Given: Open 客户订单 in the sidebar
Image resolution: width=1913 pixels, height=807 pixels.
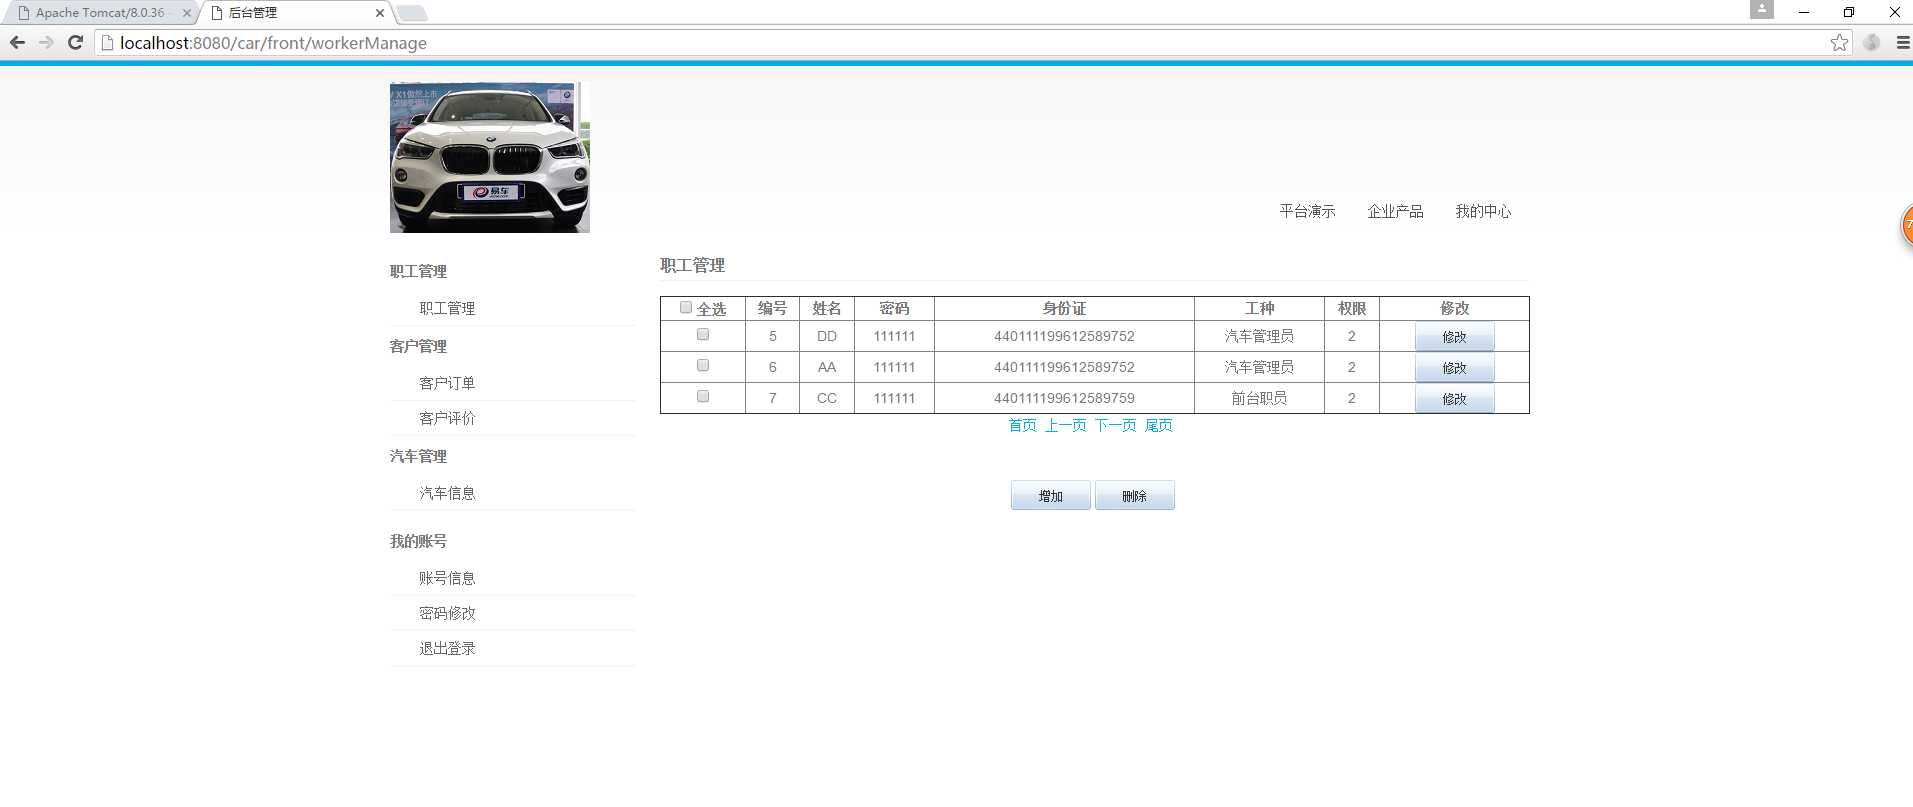Looking at the screenshot, I should click(x=447, y=383).
